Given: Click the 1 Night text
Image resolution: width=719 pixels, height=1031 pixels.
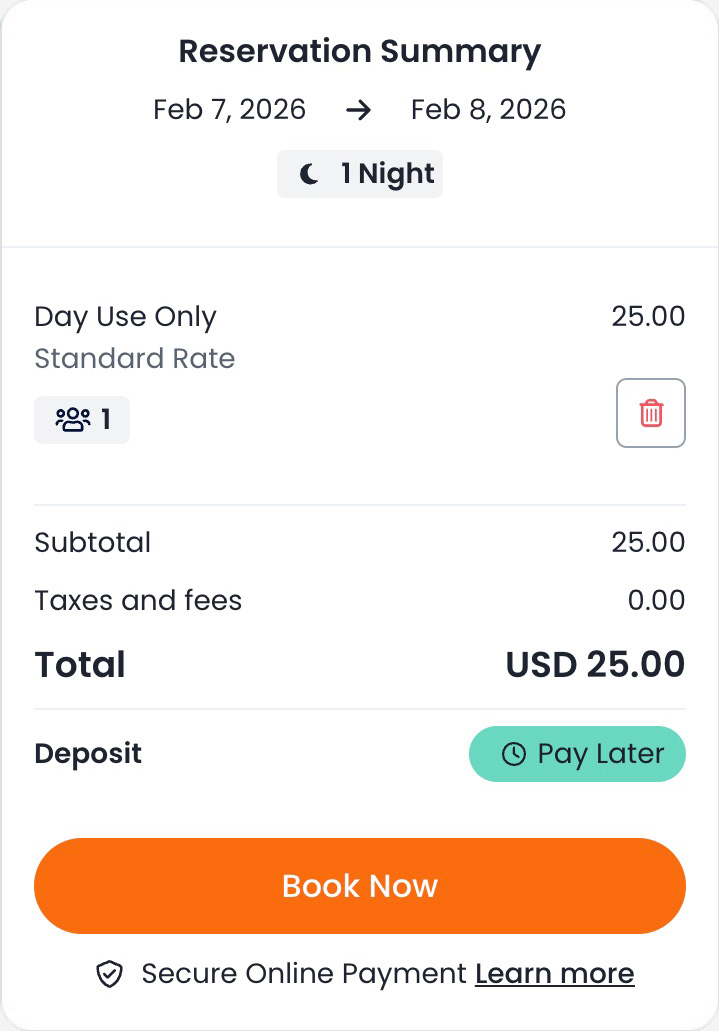Looking at the screenshot, I should pyautogui.click(x=387, y=174).
